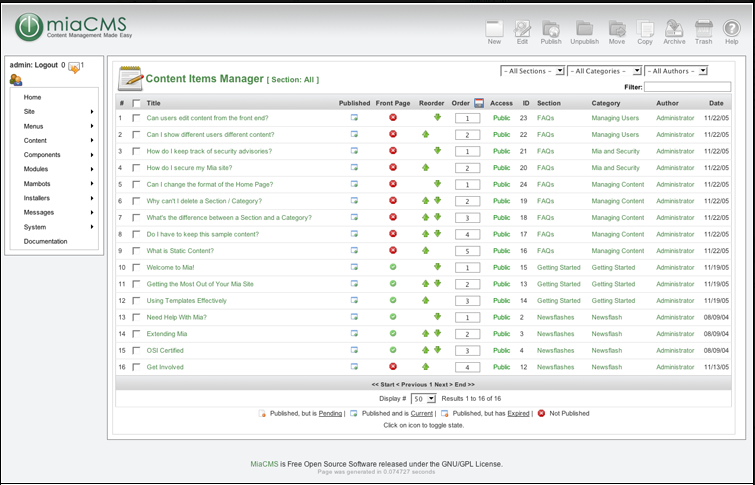755x485 pixels.
Task: Expand the Menus submenu arrow
Action: [x=91, y=126]
